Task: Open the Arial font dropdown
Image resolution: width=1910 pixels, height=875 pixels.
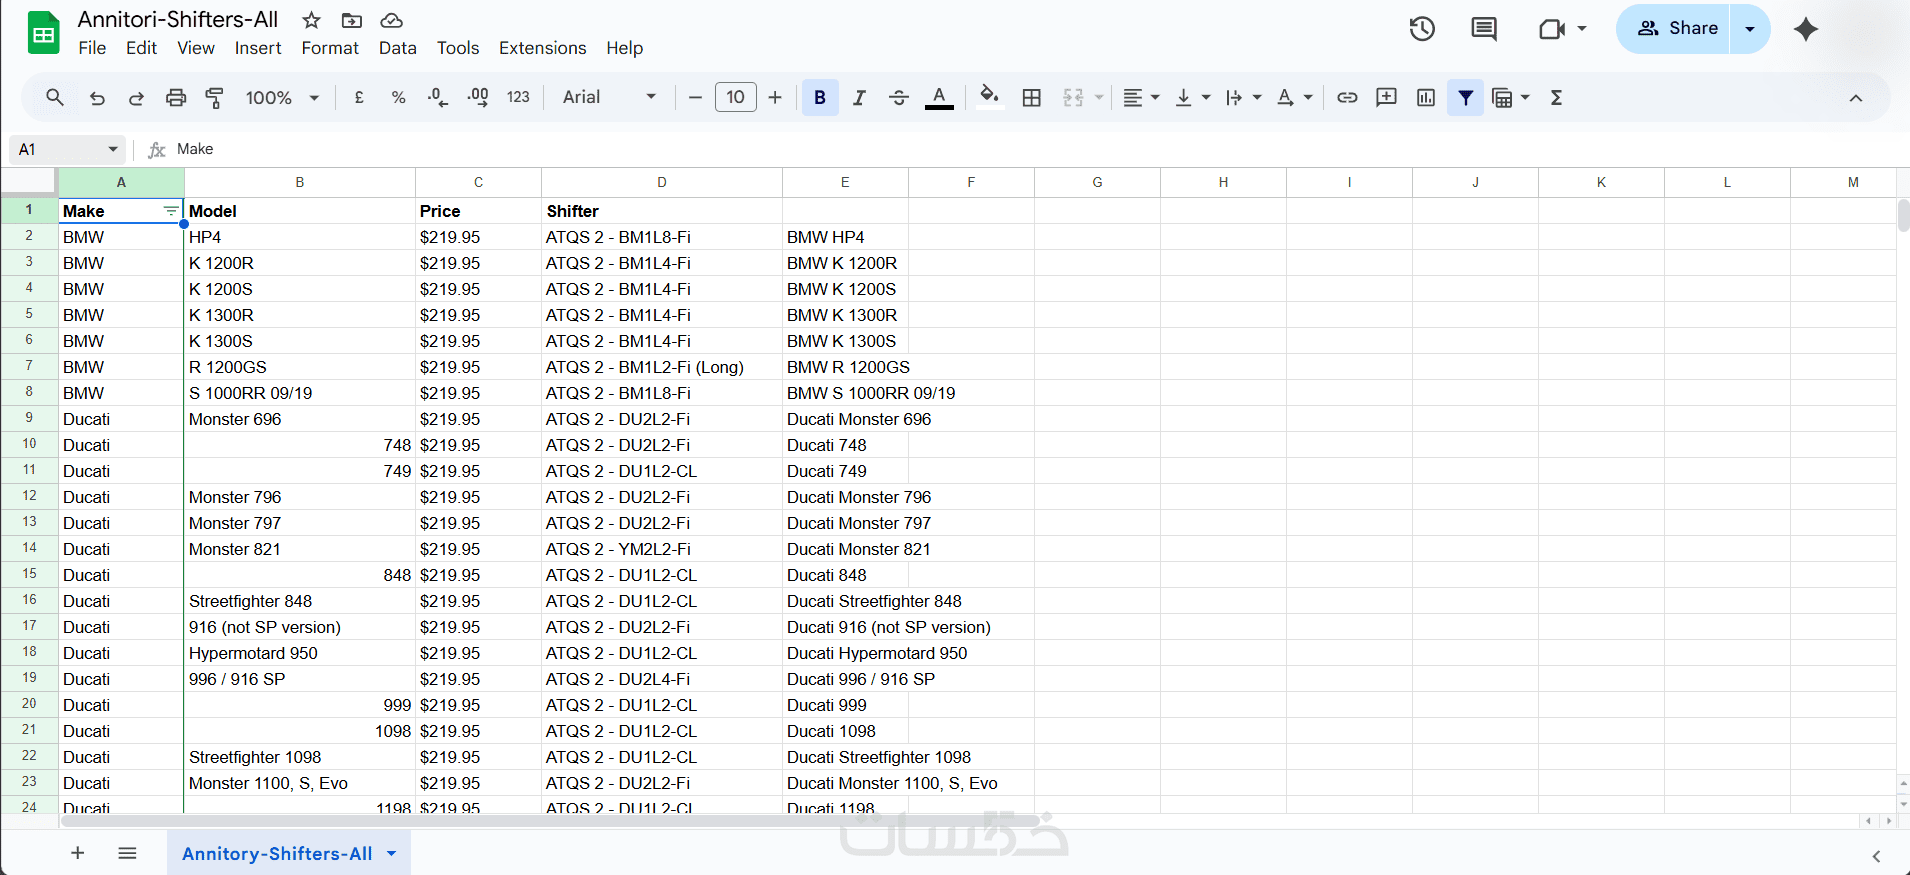Action: pyautogui.click(x=609, y=98)
